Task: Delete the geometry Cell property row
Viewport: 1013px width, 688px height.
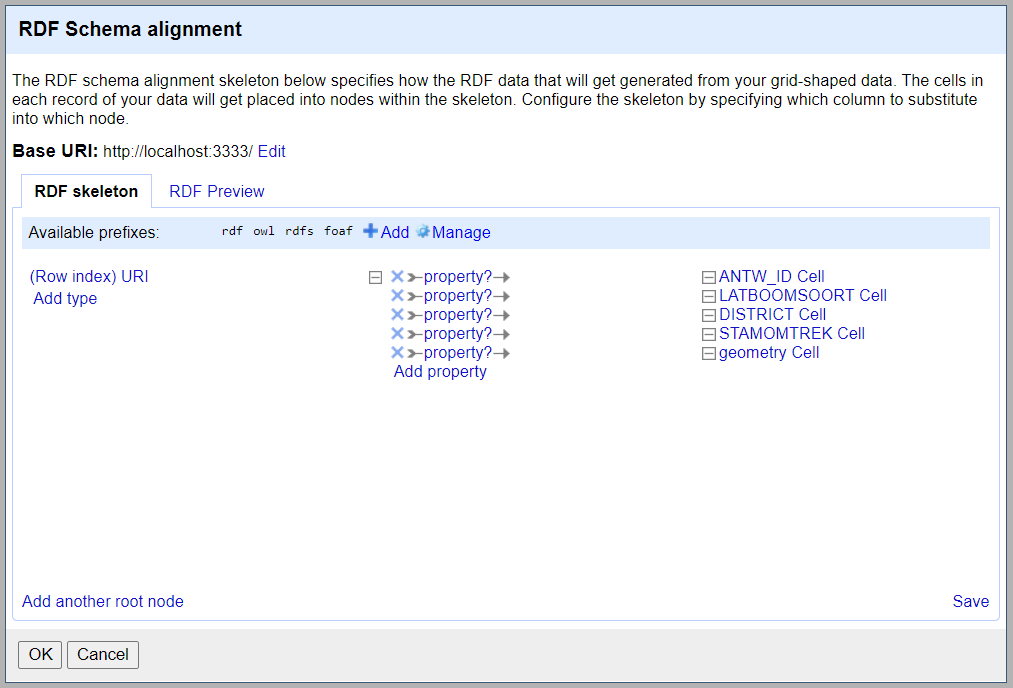Action: pyautogui.click(x=397, y=353)
